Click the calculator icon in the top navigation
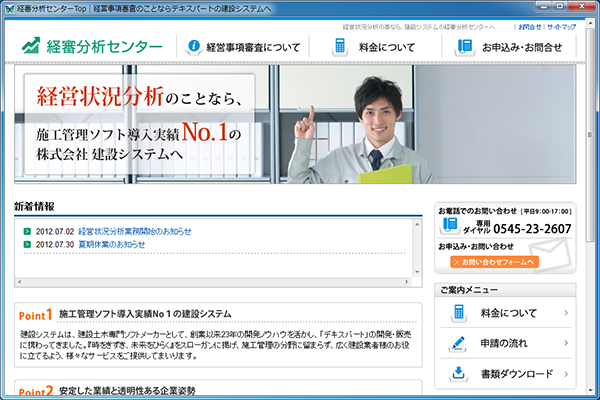This screenshot has width=600, height=400. point(341,46)
